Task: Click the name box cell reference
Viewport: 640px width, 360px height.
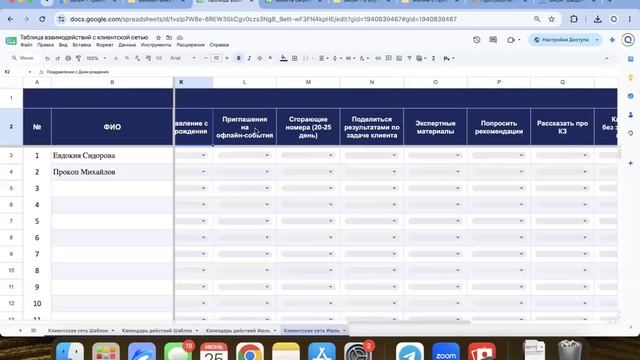Action: (16, 72)
